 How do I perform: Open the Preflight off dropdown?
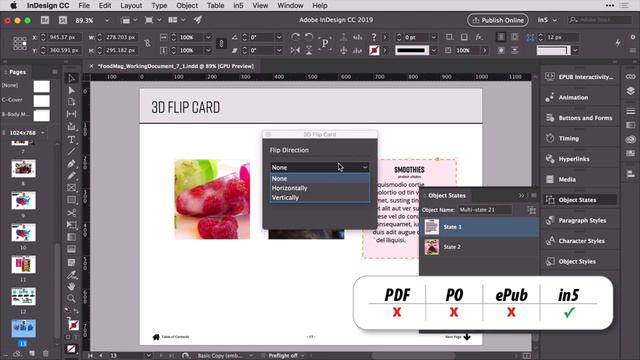tap(302, 356)
